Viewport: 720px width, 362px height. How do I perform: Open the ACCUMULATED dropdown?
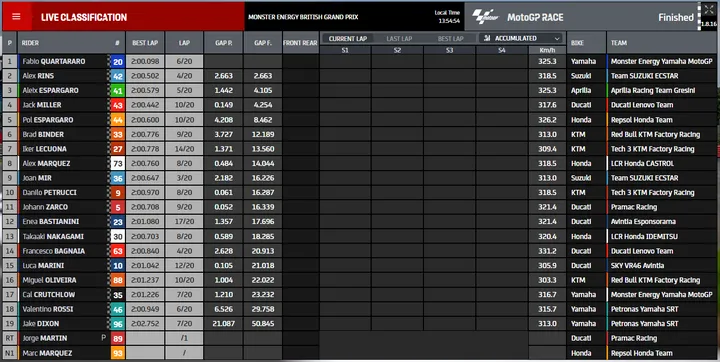[x=522, y=38]
